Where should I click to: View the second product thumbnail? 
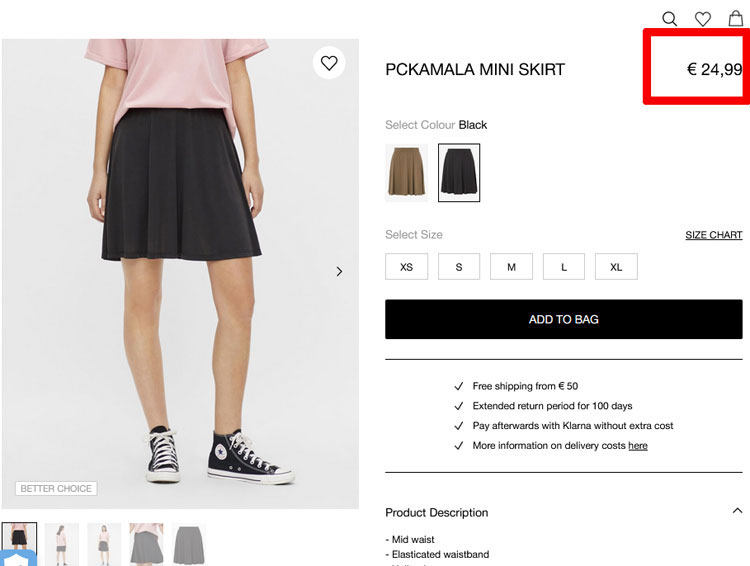(61, 544)
